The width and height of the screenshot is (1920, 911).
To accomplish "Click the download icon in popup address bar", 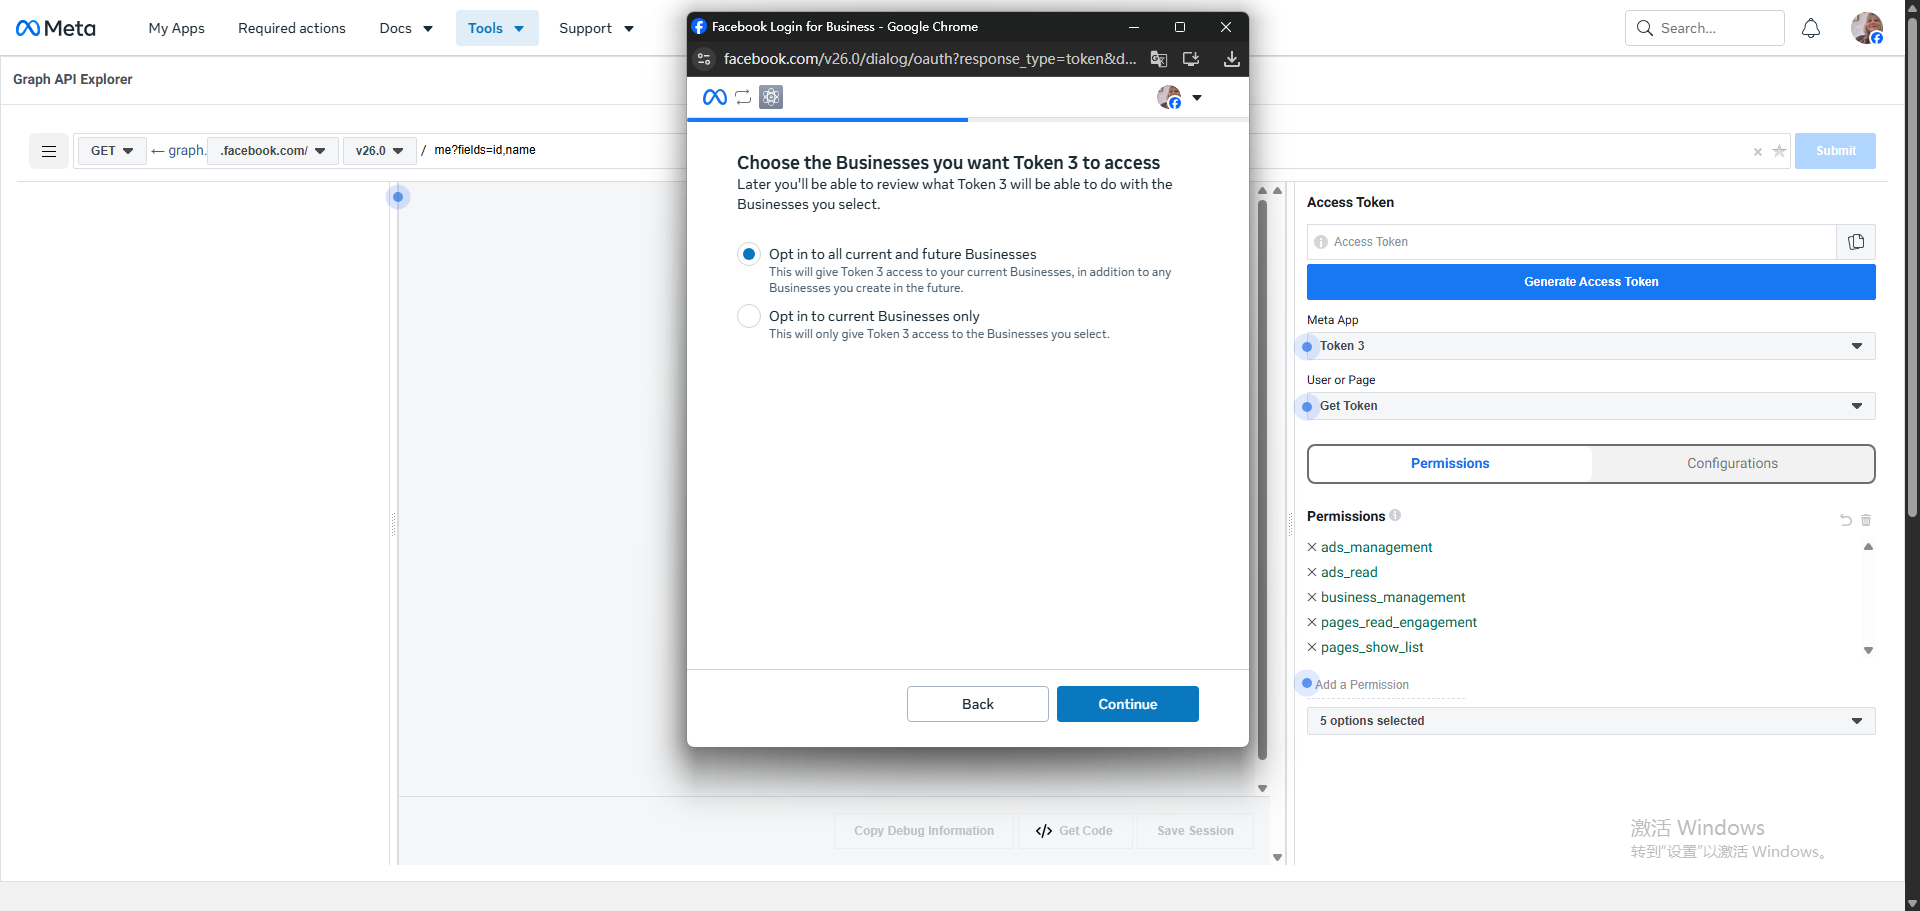I will click(x=1232, y=59).
